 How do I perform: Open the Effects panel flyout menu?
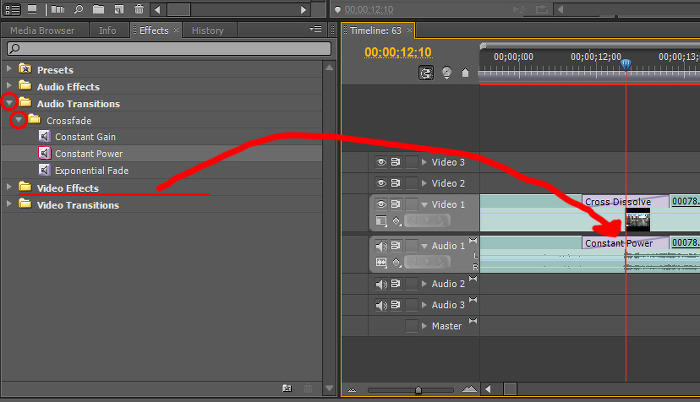click(315, 29)
